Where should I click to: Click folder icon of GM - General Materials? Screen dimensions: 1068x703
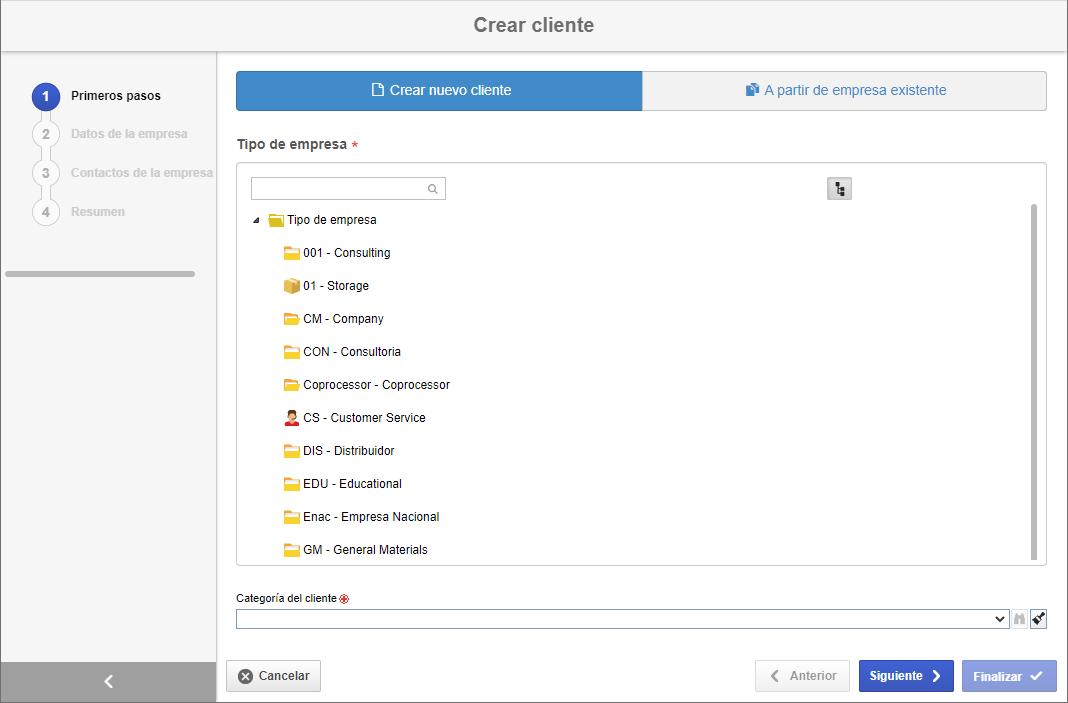click(x=292, y=550)
